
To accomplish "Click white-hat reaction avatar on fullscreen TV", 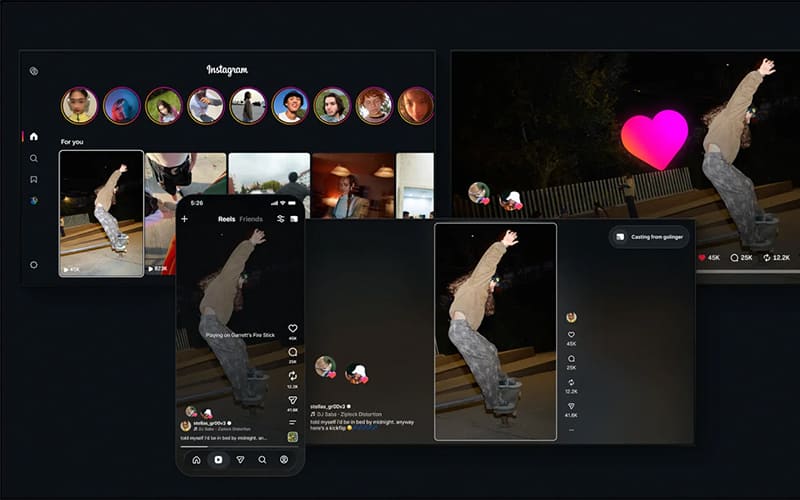I will pos(511,201).
